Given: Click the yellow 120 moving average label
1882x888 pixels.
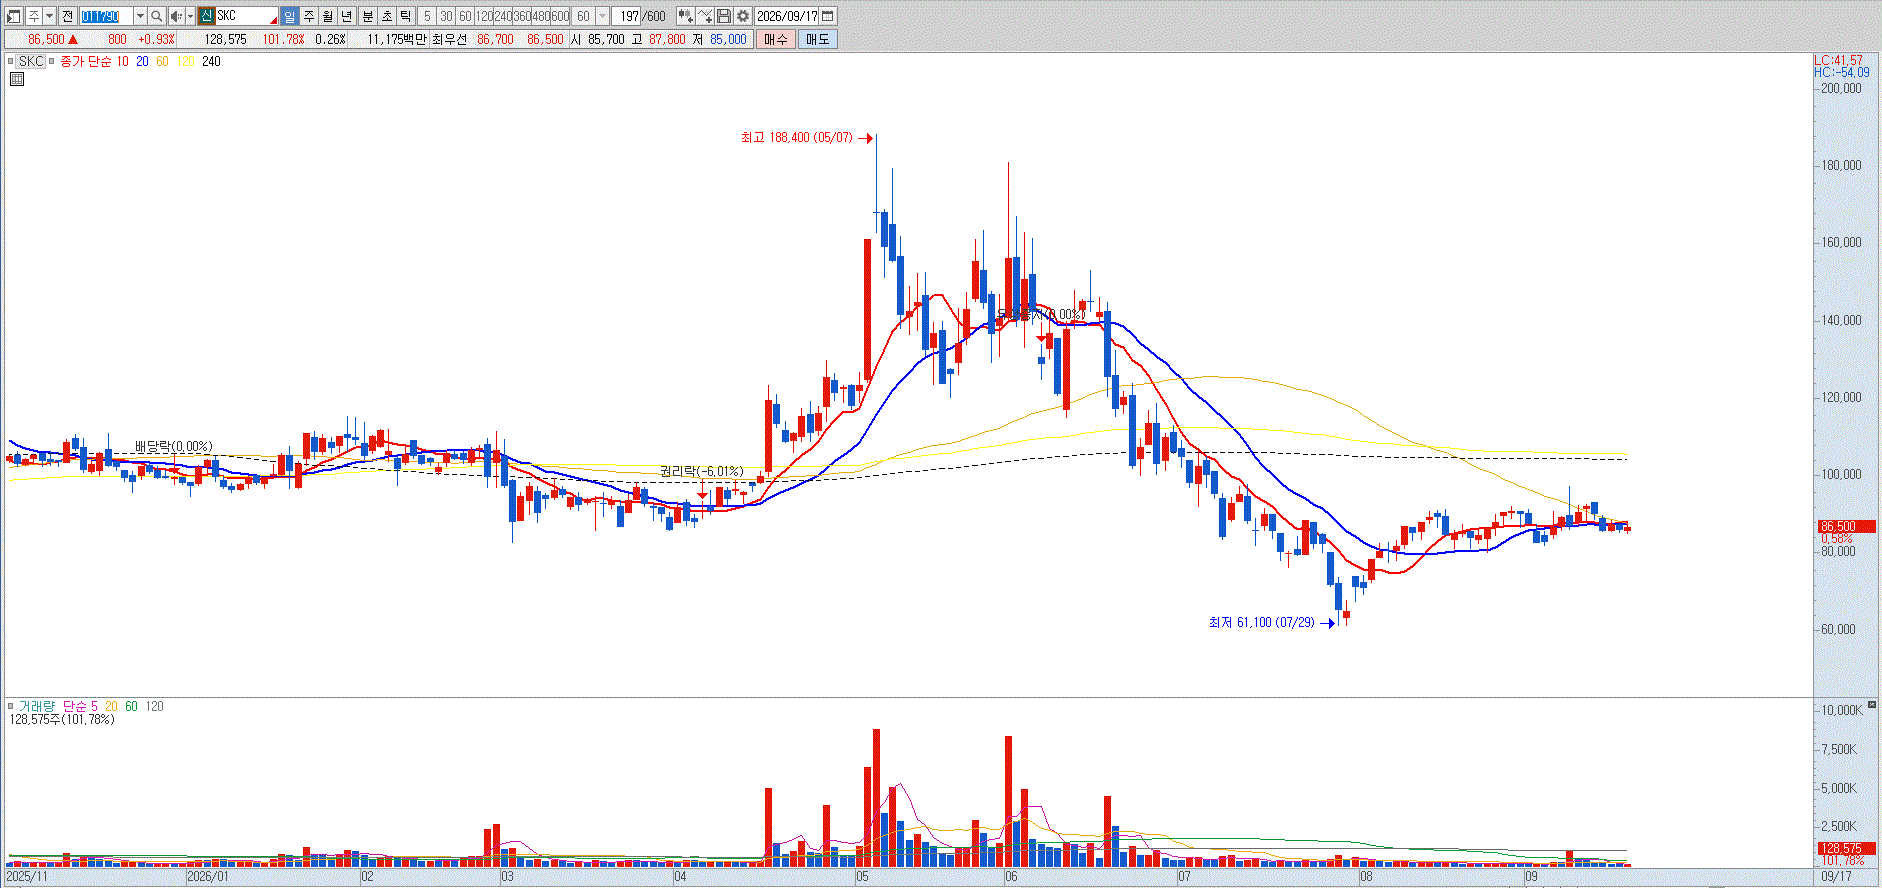Looking at the screenshot, I should (x=186, y=61).
